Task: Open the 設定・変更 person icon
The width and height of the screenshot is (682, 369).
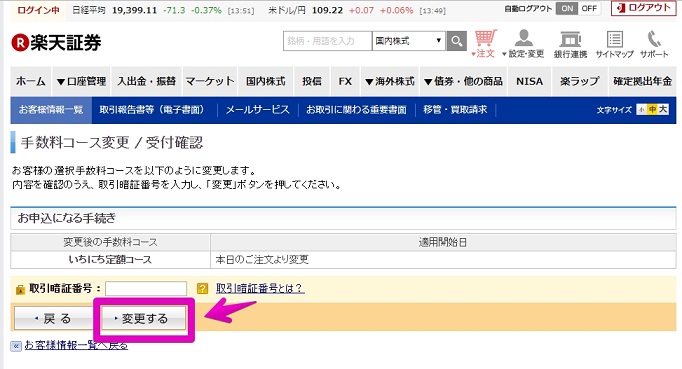Action: (524, 44)
